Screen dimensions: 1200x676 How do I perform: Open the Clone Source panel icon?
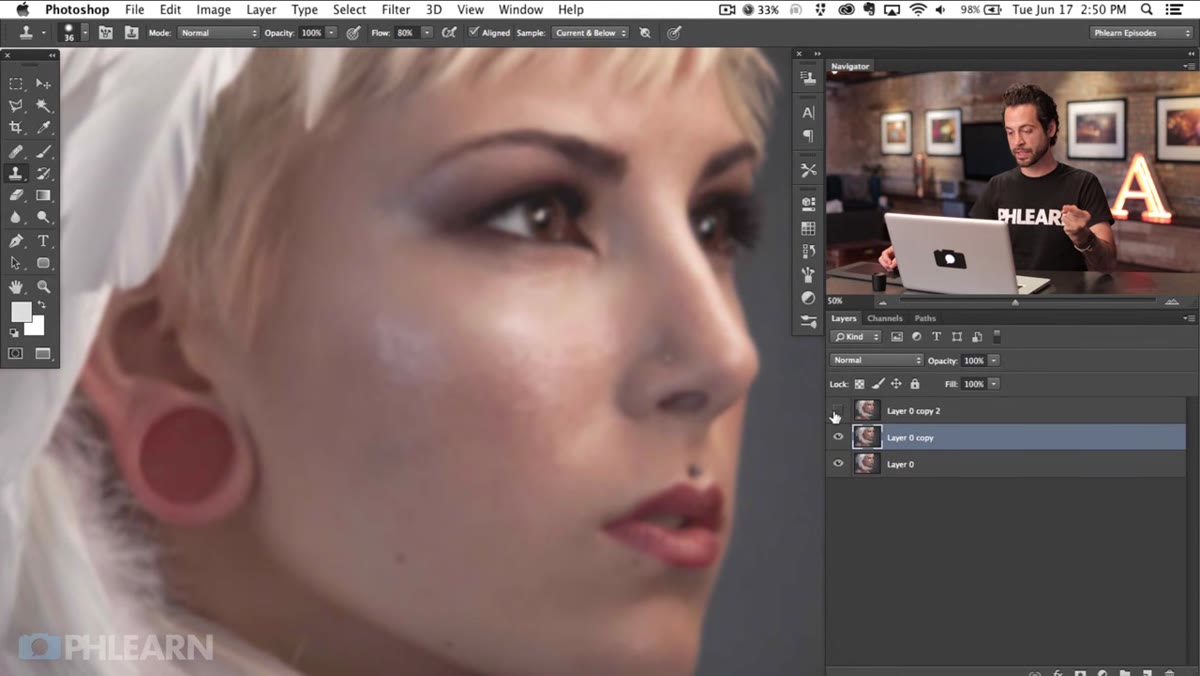pos(808,78)
